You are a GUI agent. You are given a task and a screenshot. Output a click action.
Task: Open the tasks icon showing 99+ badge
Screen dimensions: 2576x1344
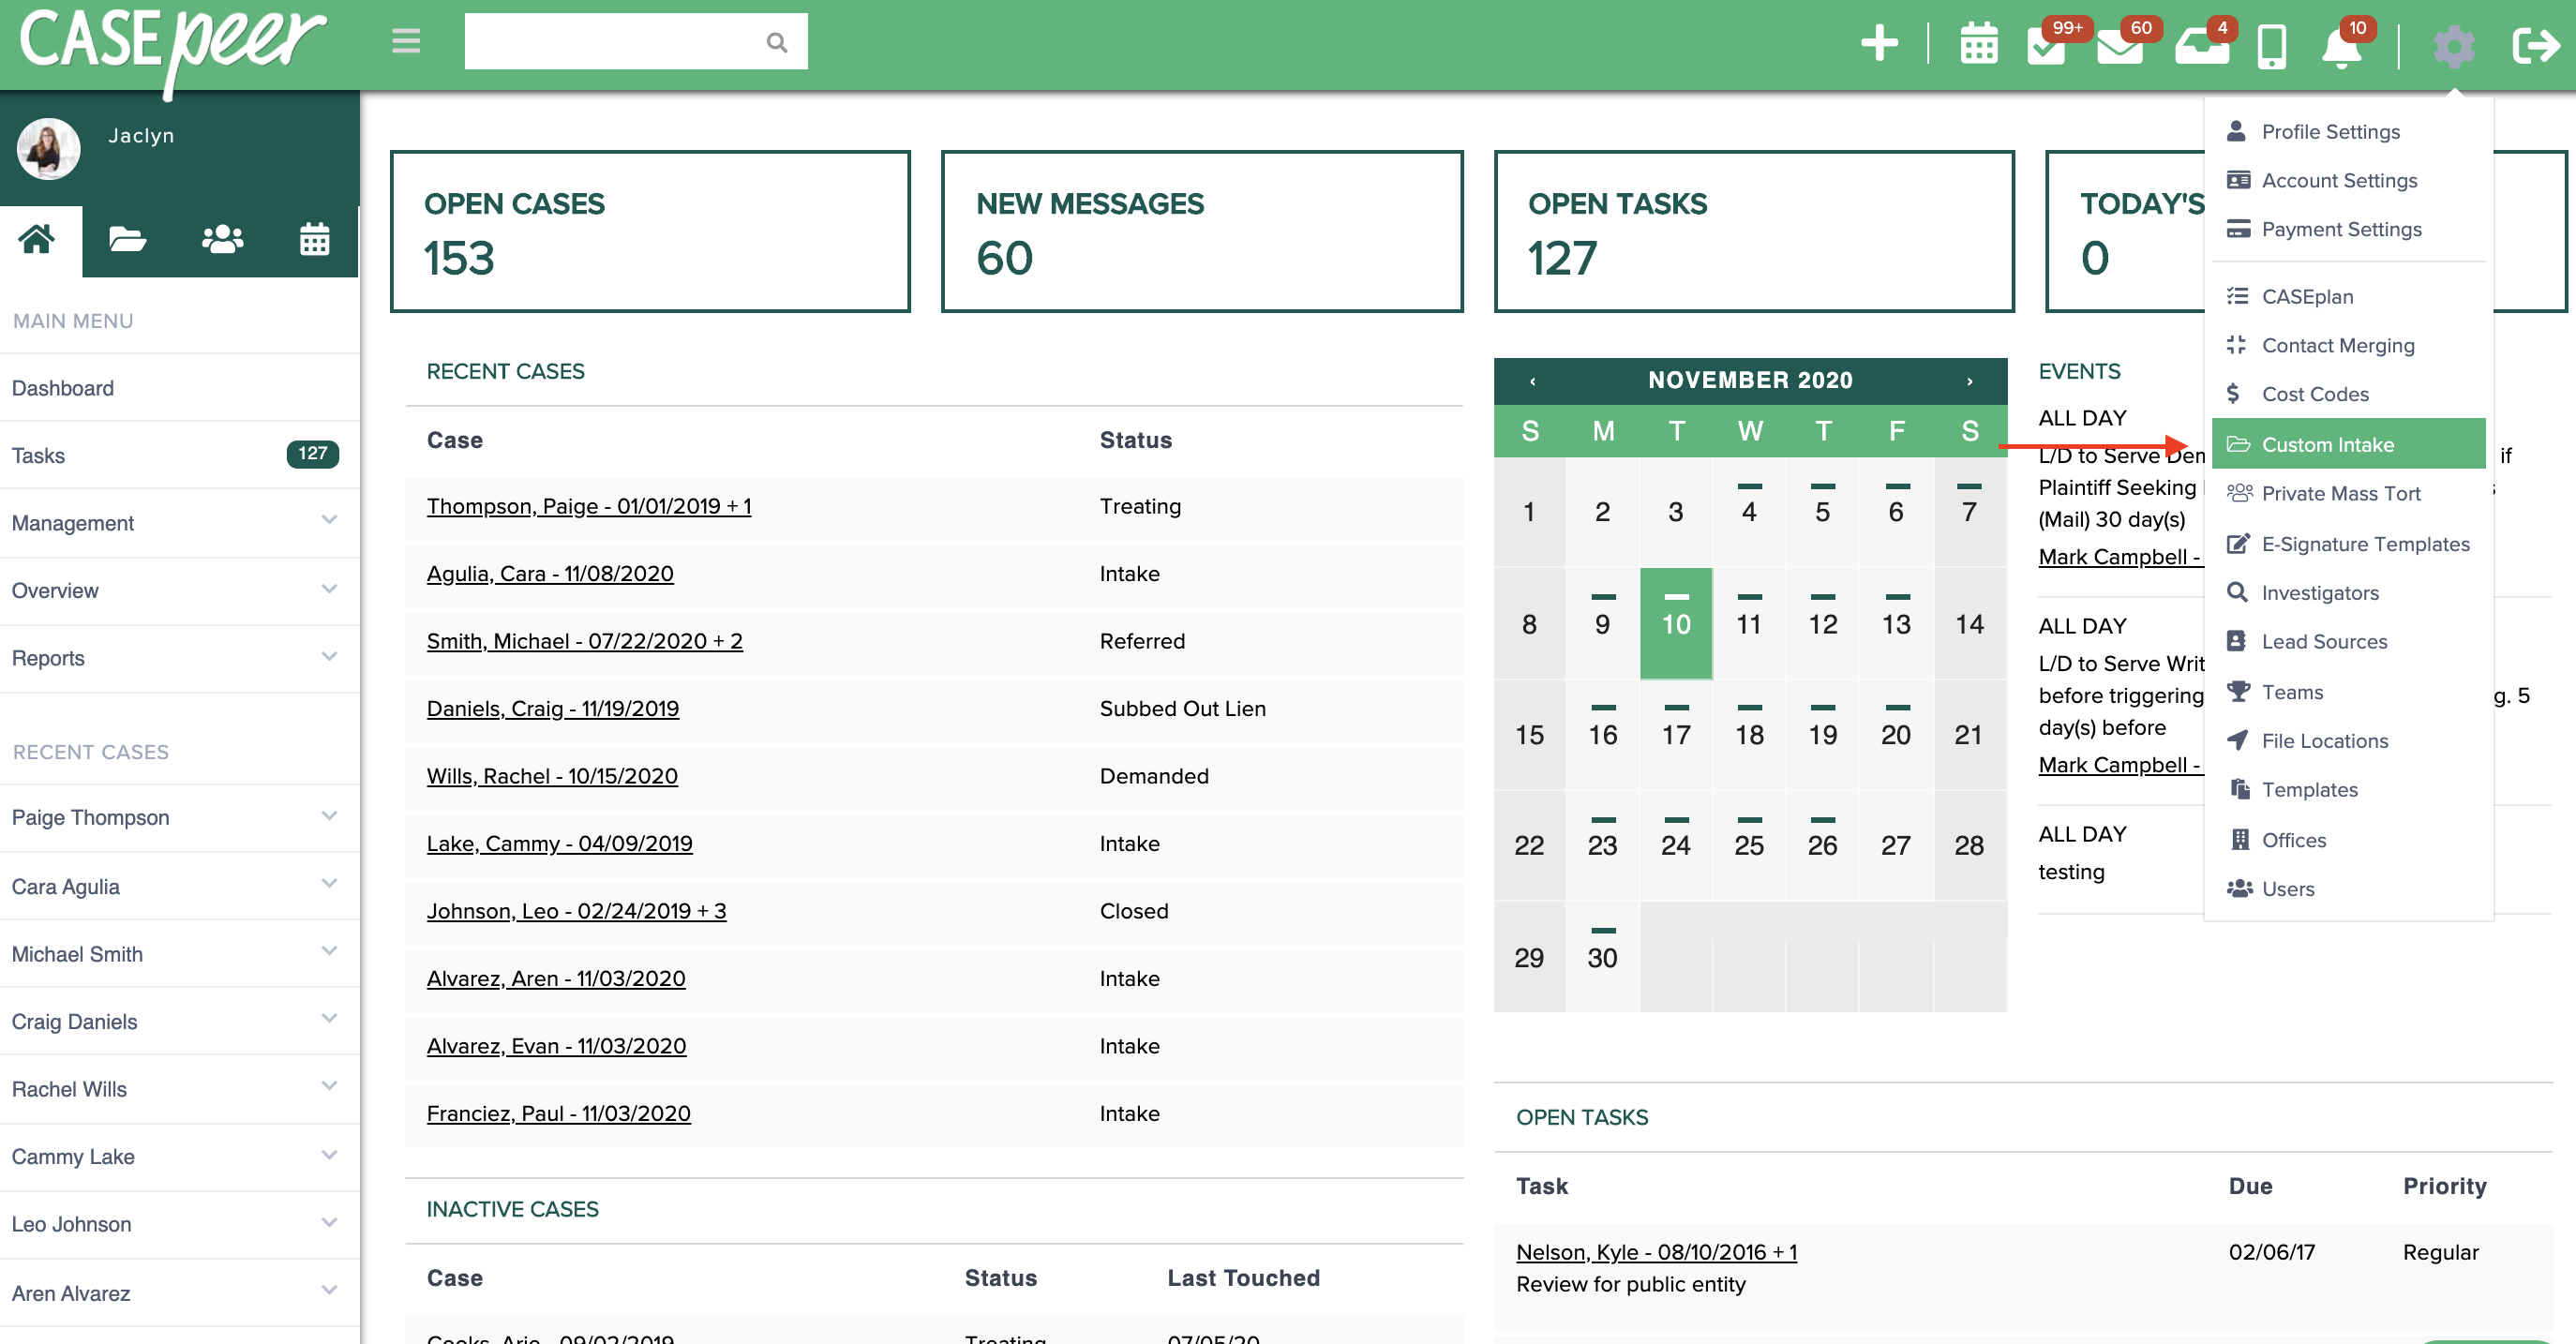tap(2048, 48)
